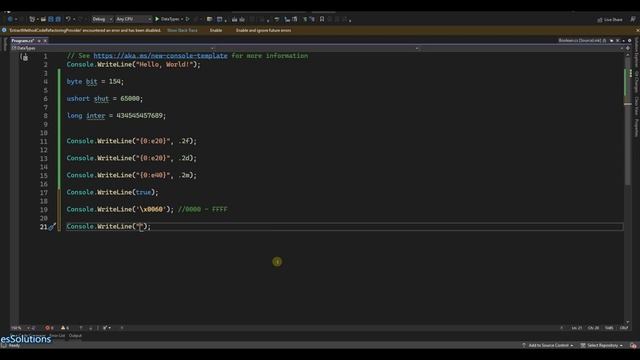Click the notifications icon at bottom right
The width and height of the screenshot is (640, 360).
point(633,345)
